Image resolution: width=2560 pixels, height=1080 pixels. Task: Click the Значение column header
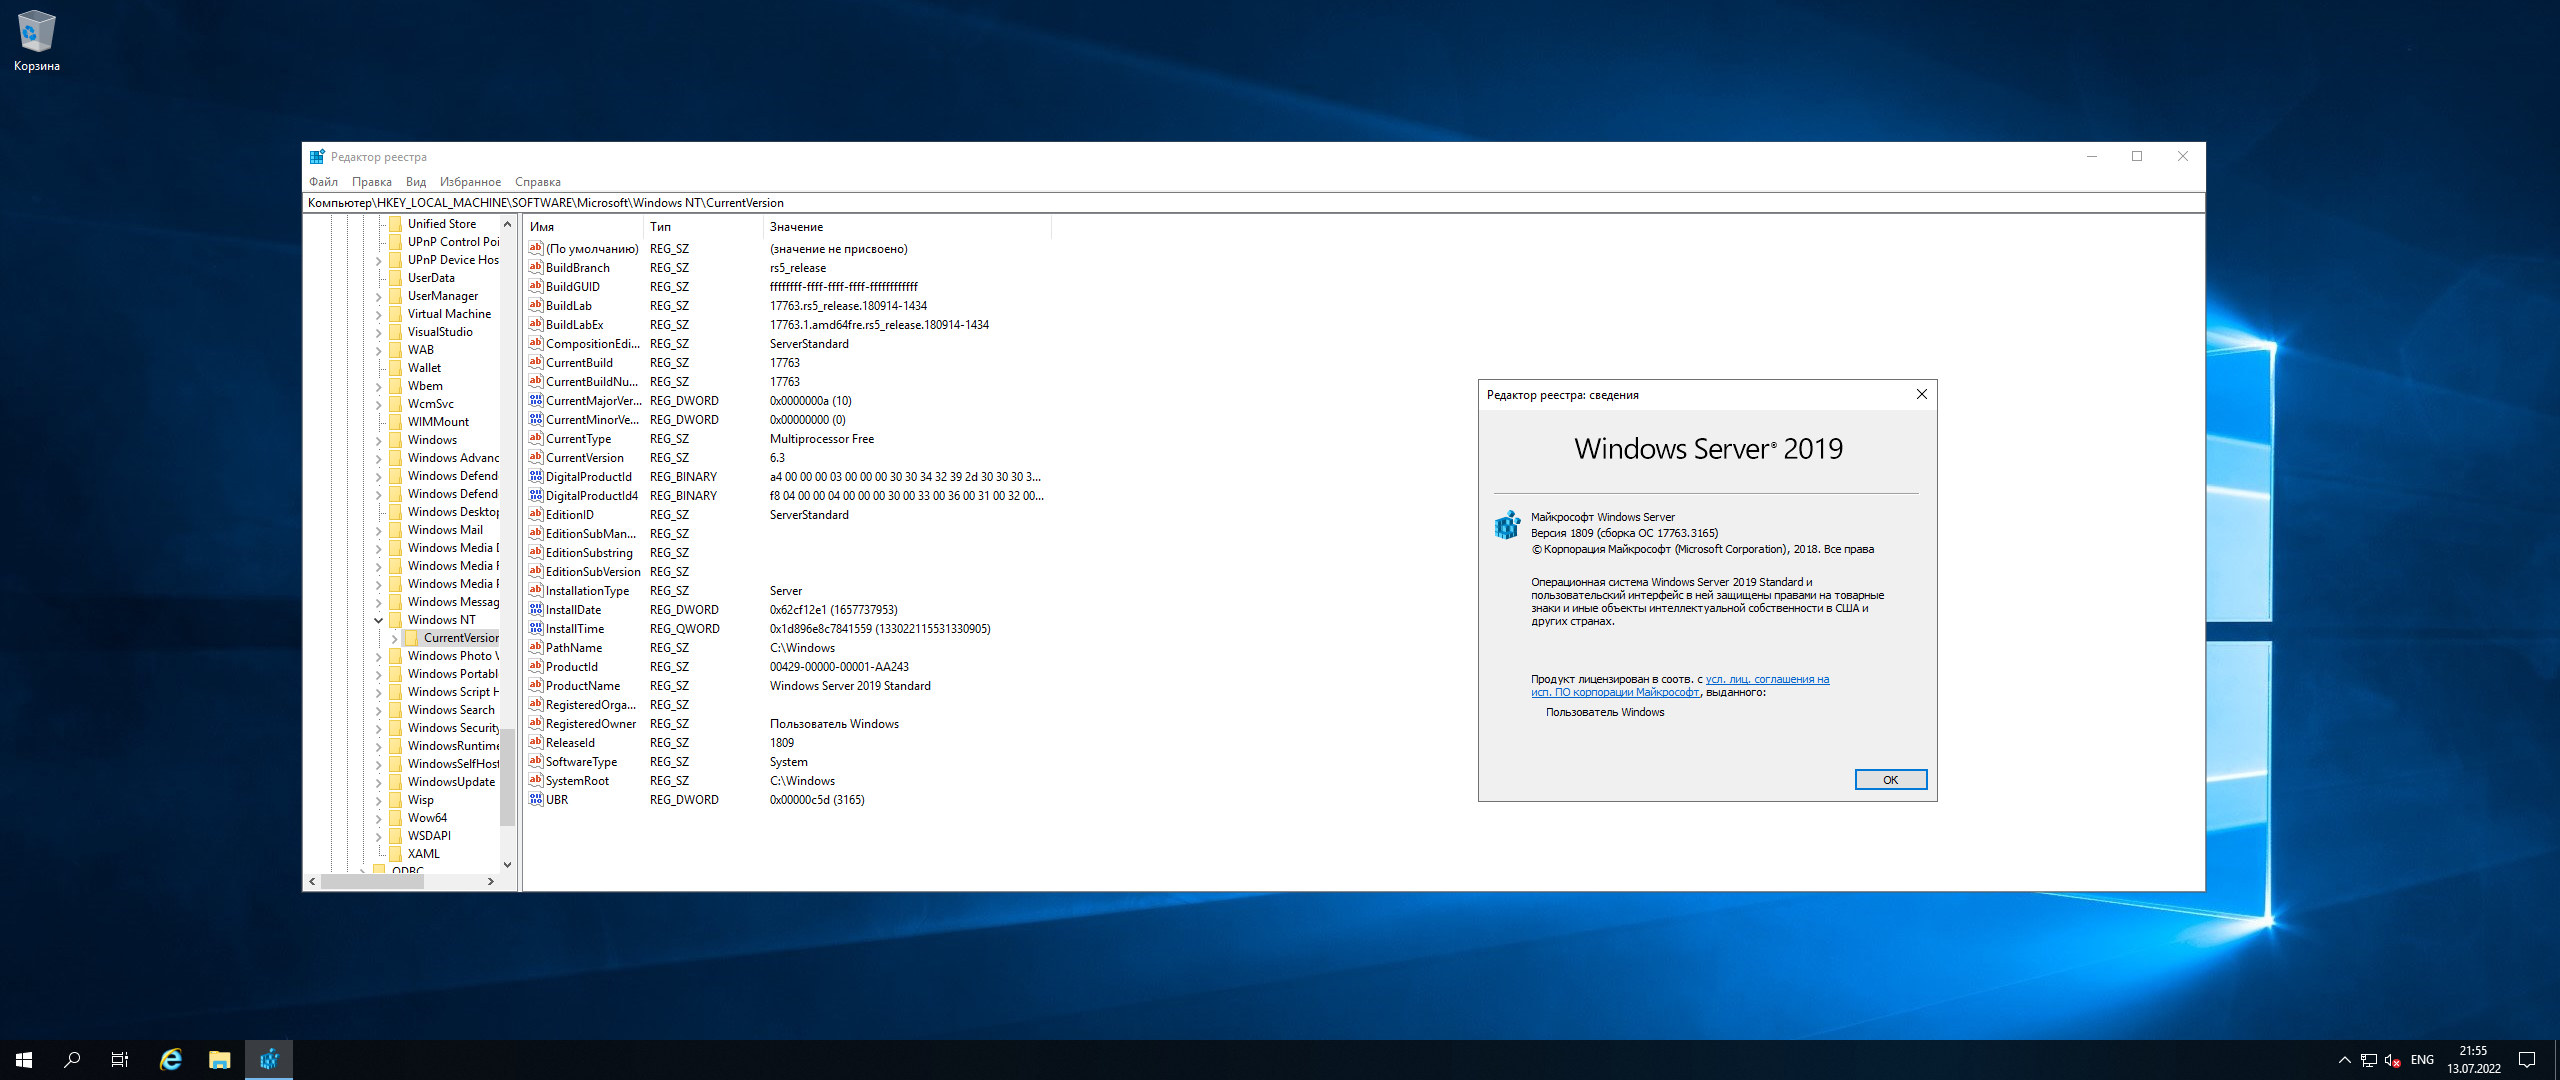point(907,227)
